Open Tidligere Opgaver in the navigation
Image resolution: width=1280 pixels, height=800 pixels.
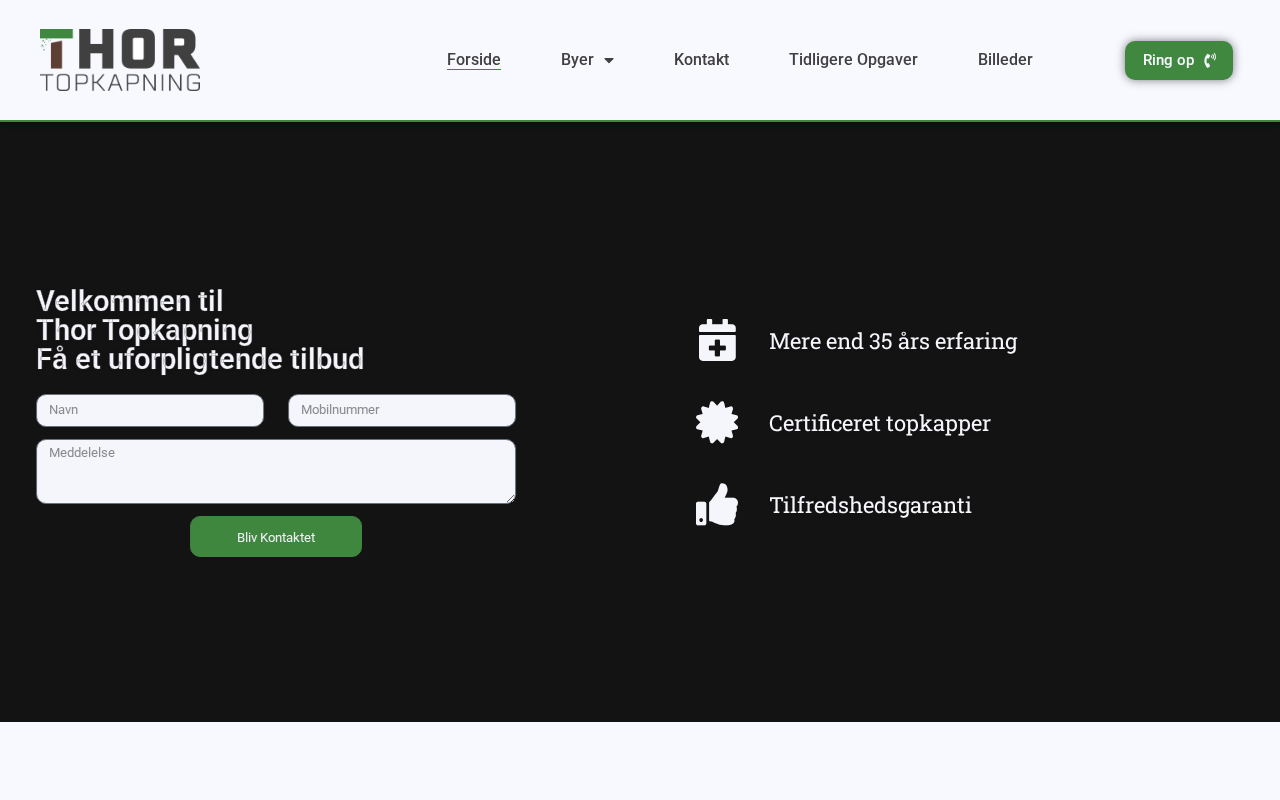pyautogui.click(x=853, y=59)
